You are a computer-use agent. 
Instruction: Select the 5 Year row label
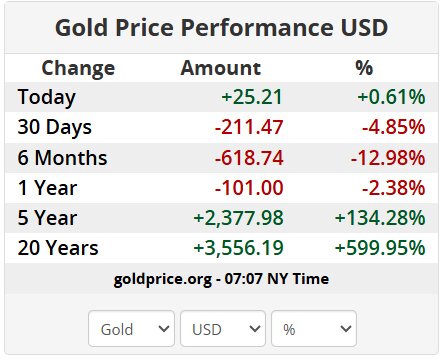(47, 218)
